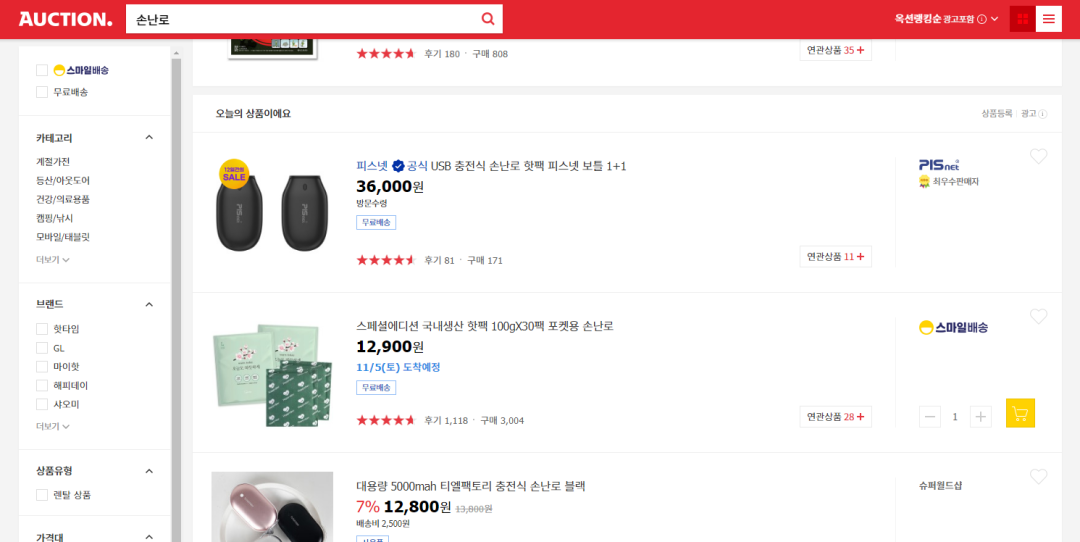1080x542 pixels.
Task: Click the 스마일배송 logo on the 핫팩 item
Action: point(953,328)
